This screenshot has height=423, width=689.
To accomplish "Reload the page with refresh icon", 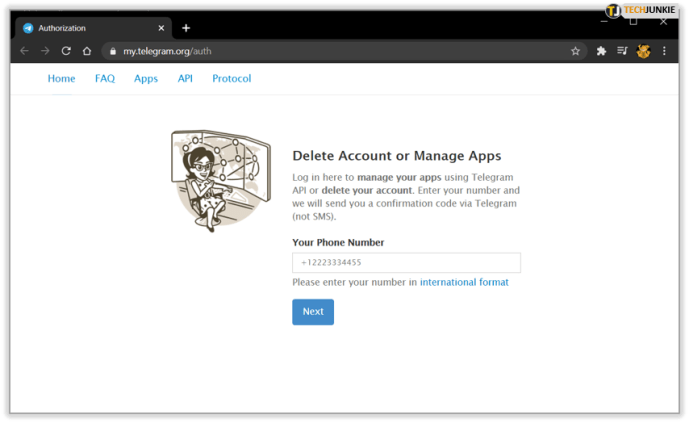I will pyautogui.click(x=66, y=51).
